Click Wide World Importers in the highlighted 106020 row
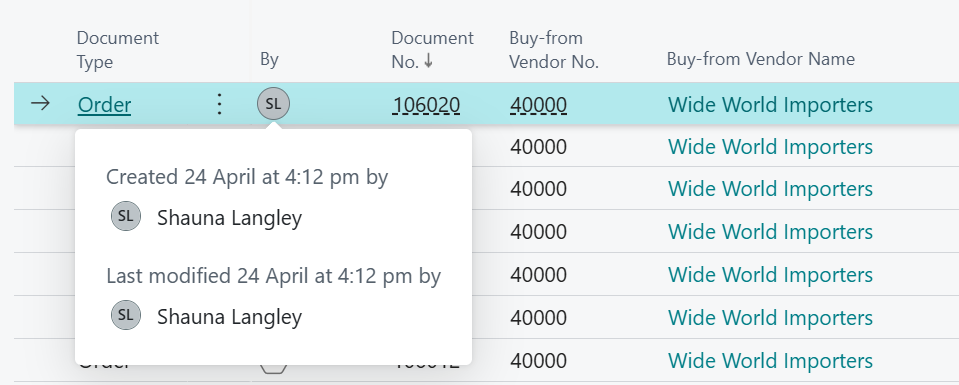 tap(770, 105)
